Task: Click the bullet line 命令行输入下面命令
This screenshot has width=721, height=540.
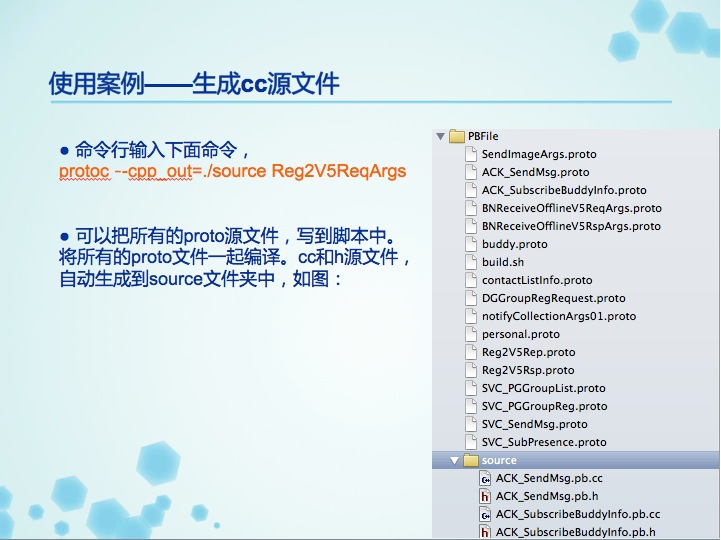Action: (x=161, y=150)
